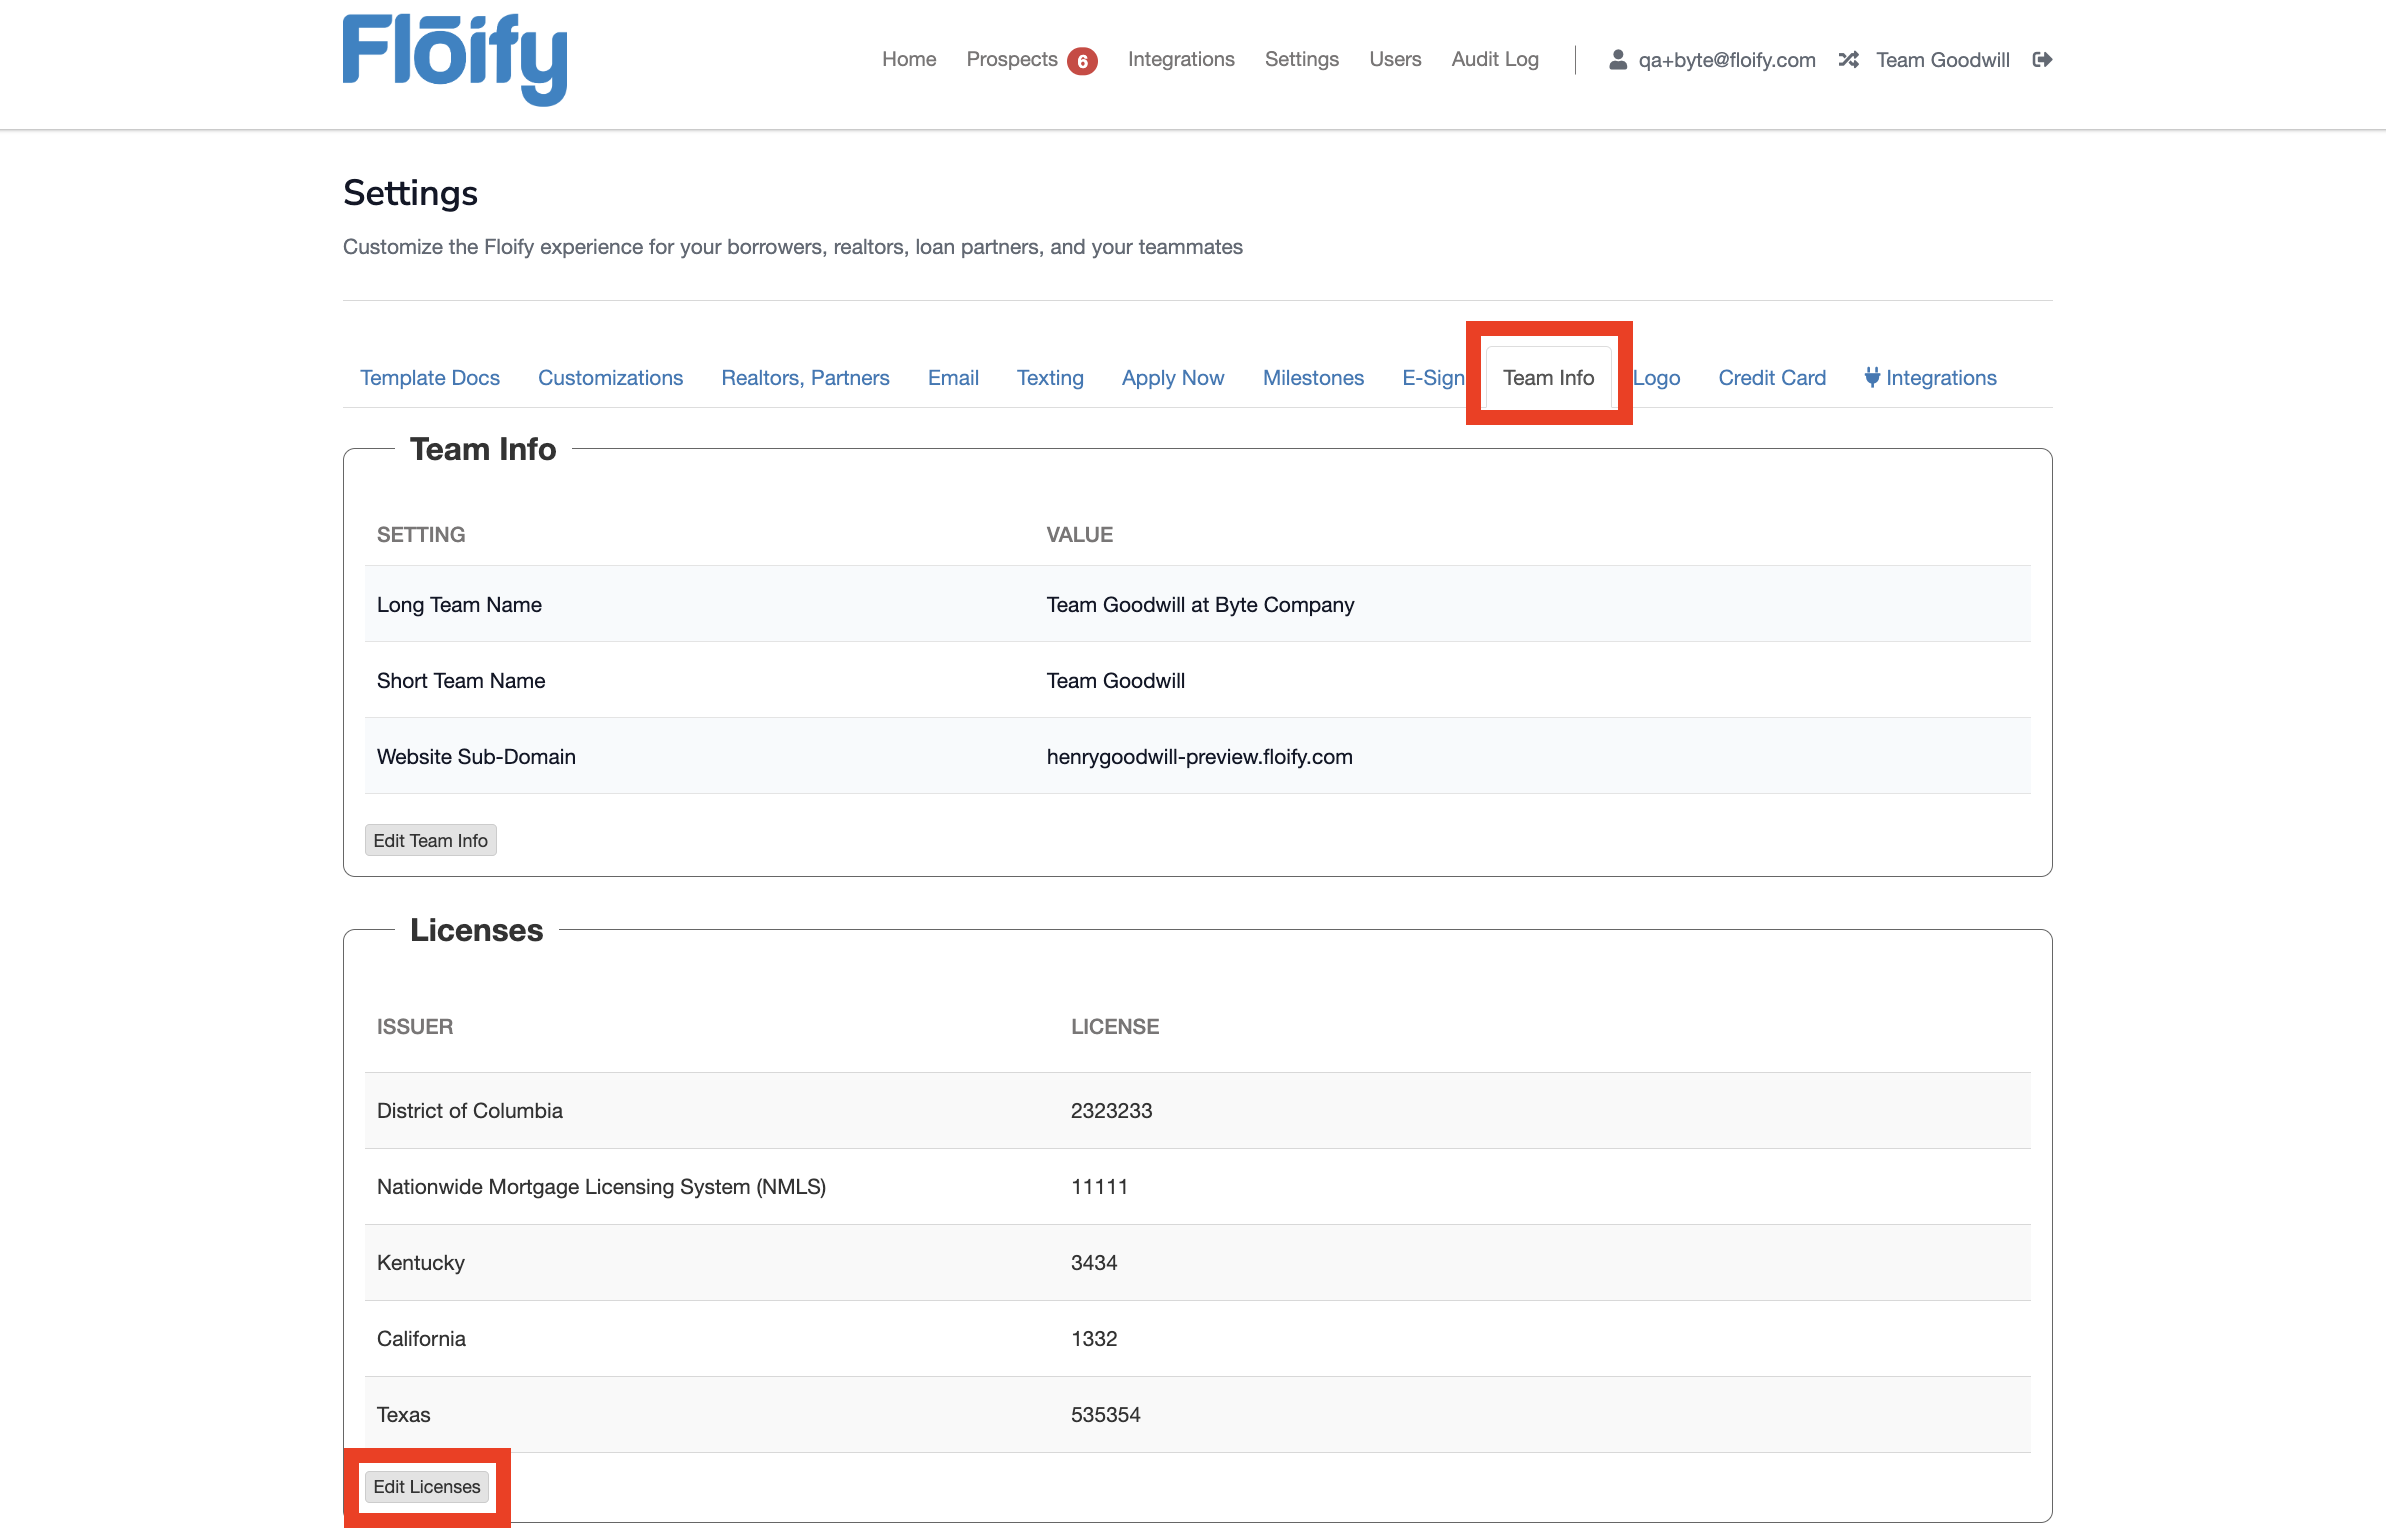The width and height of the screenshot is (2386, 1532).
Task: Open Team Goodwill account switcher
Action: click(x=1941, y=60)
